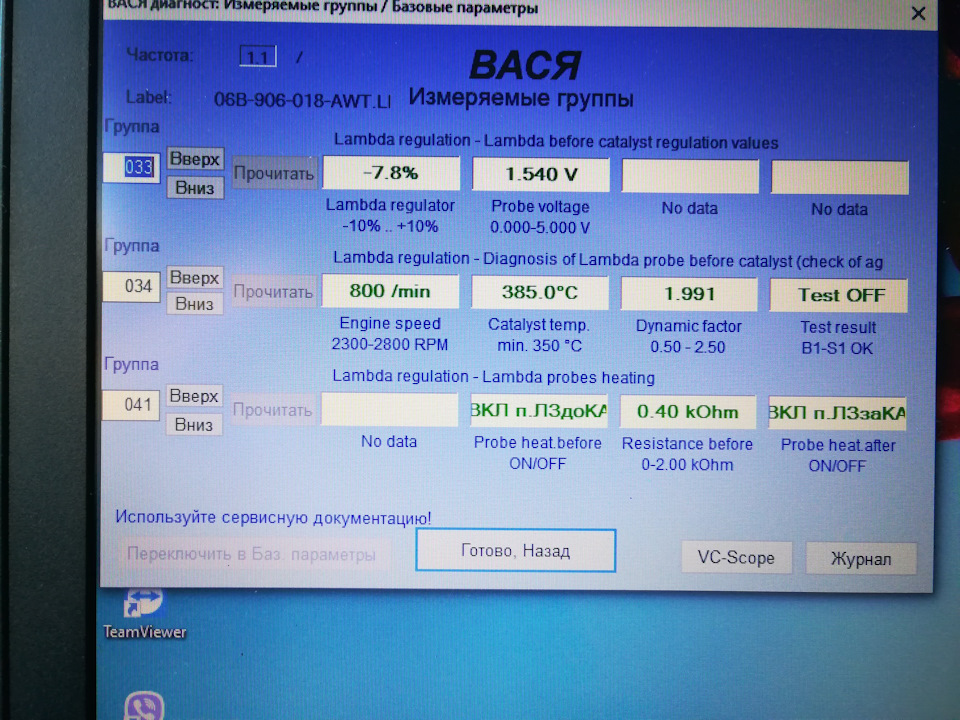This screenshot has height=720, width=960.
Task: Click the Catalyst temp. min. 350 °C label
Action: [x=539, y=335]
